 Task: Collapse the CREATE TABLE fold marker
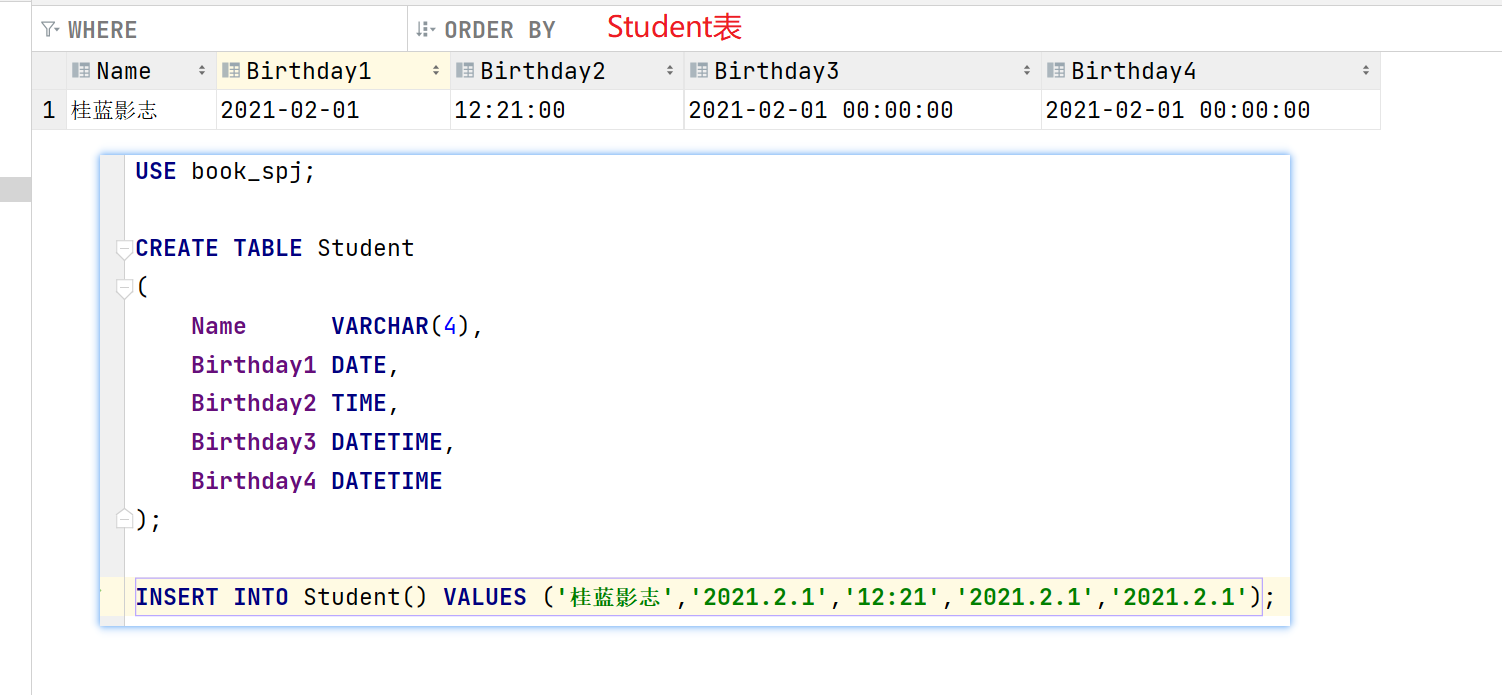coord(124,249)
